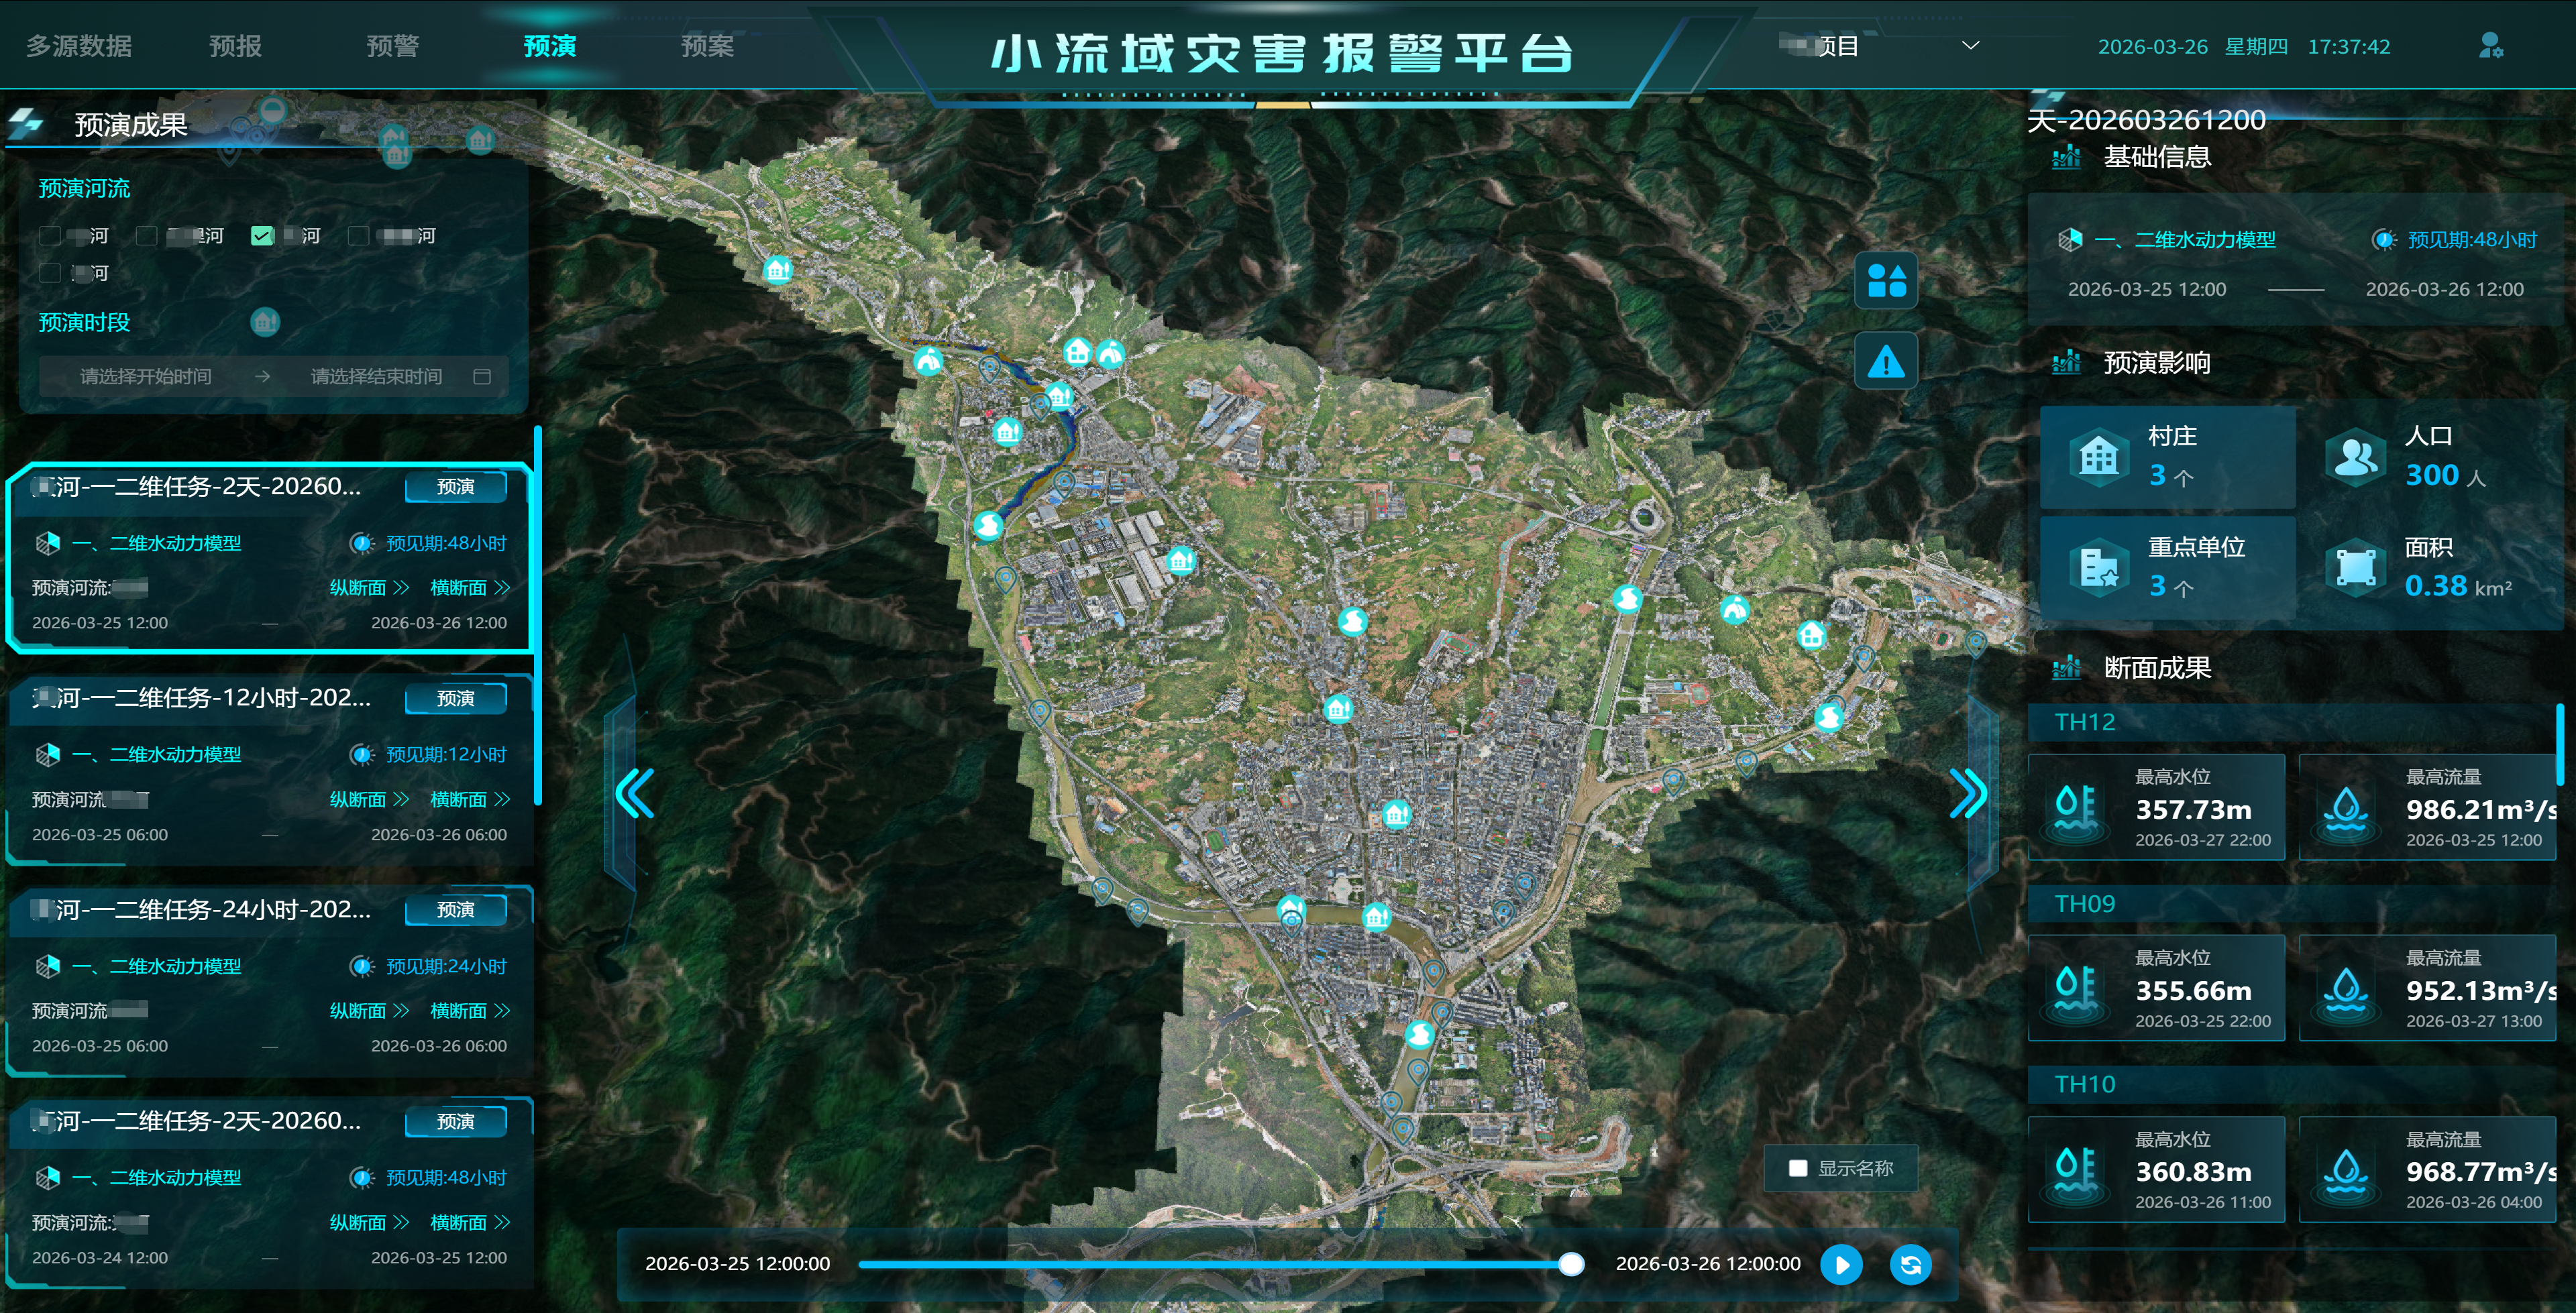2576x1313 pixels.
Task: Click the calendar icon in time range
Action: [x=482, y=376]
